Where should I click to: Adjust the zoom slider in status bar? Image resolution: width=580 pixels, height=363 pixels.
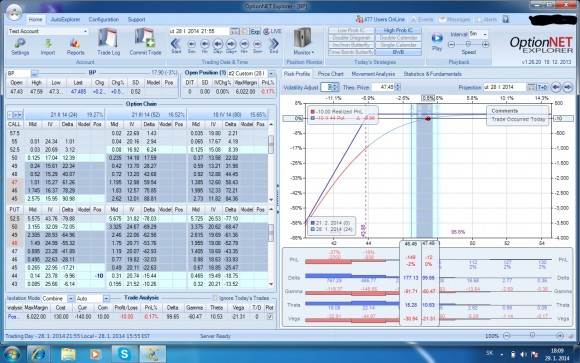532,336
